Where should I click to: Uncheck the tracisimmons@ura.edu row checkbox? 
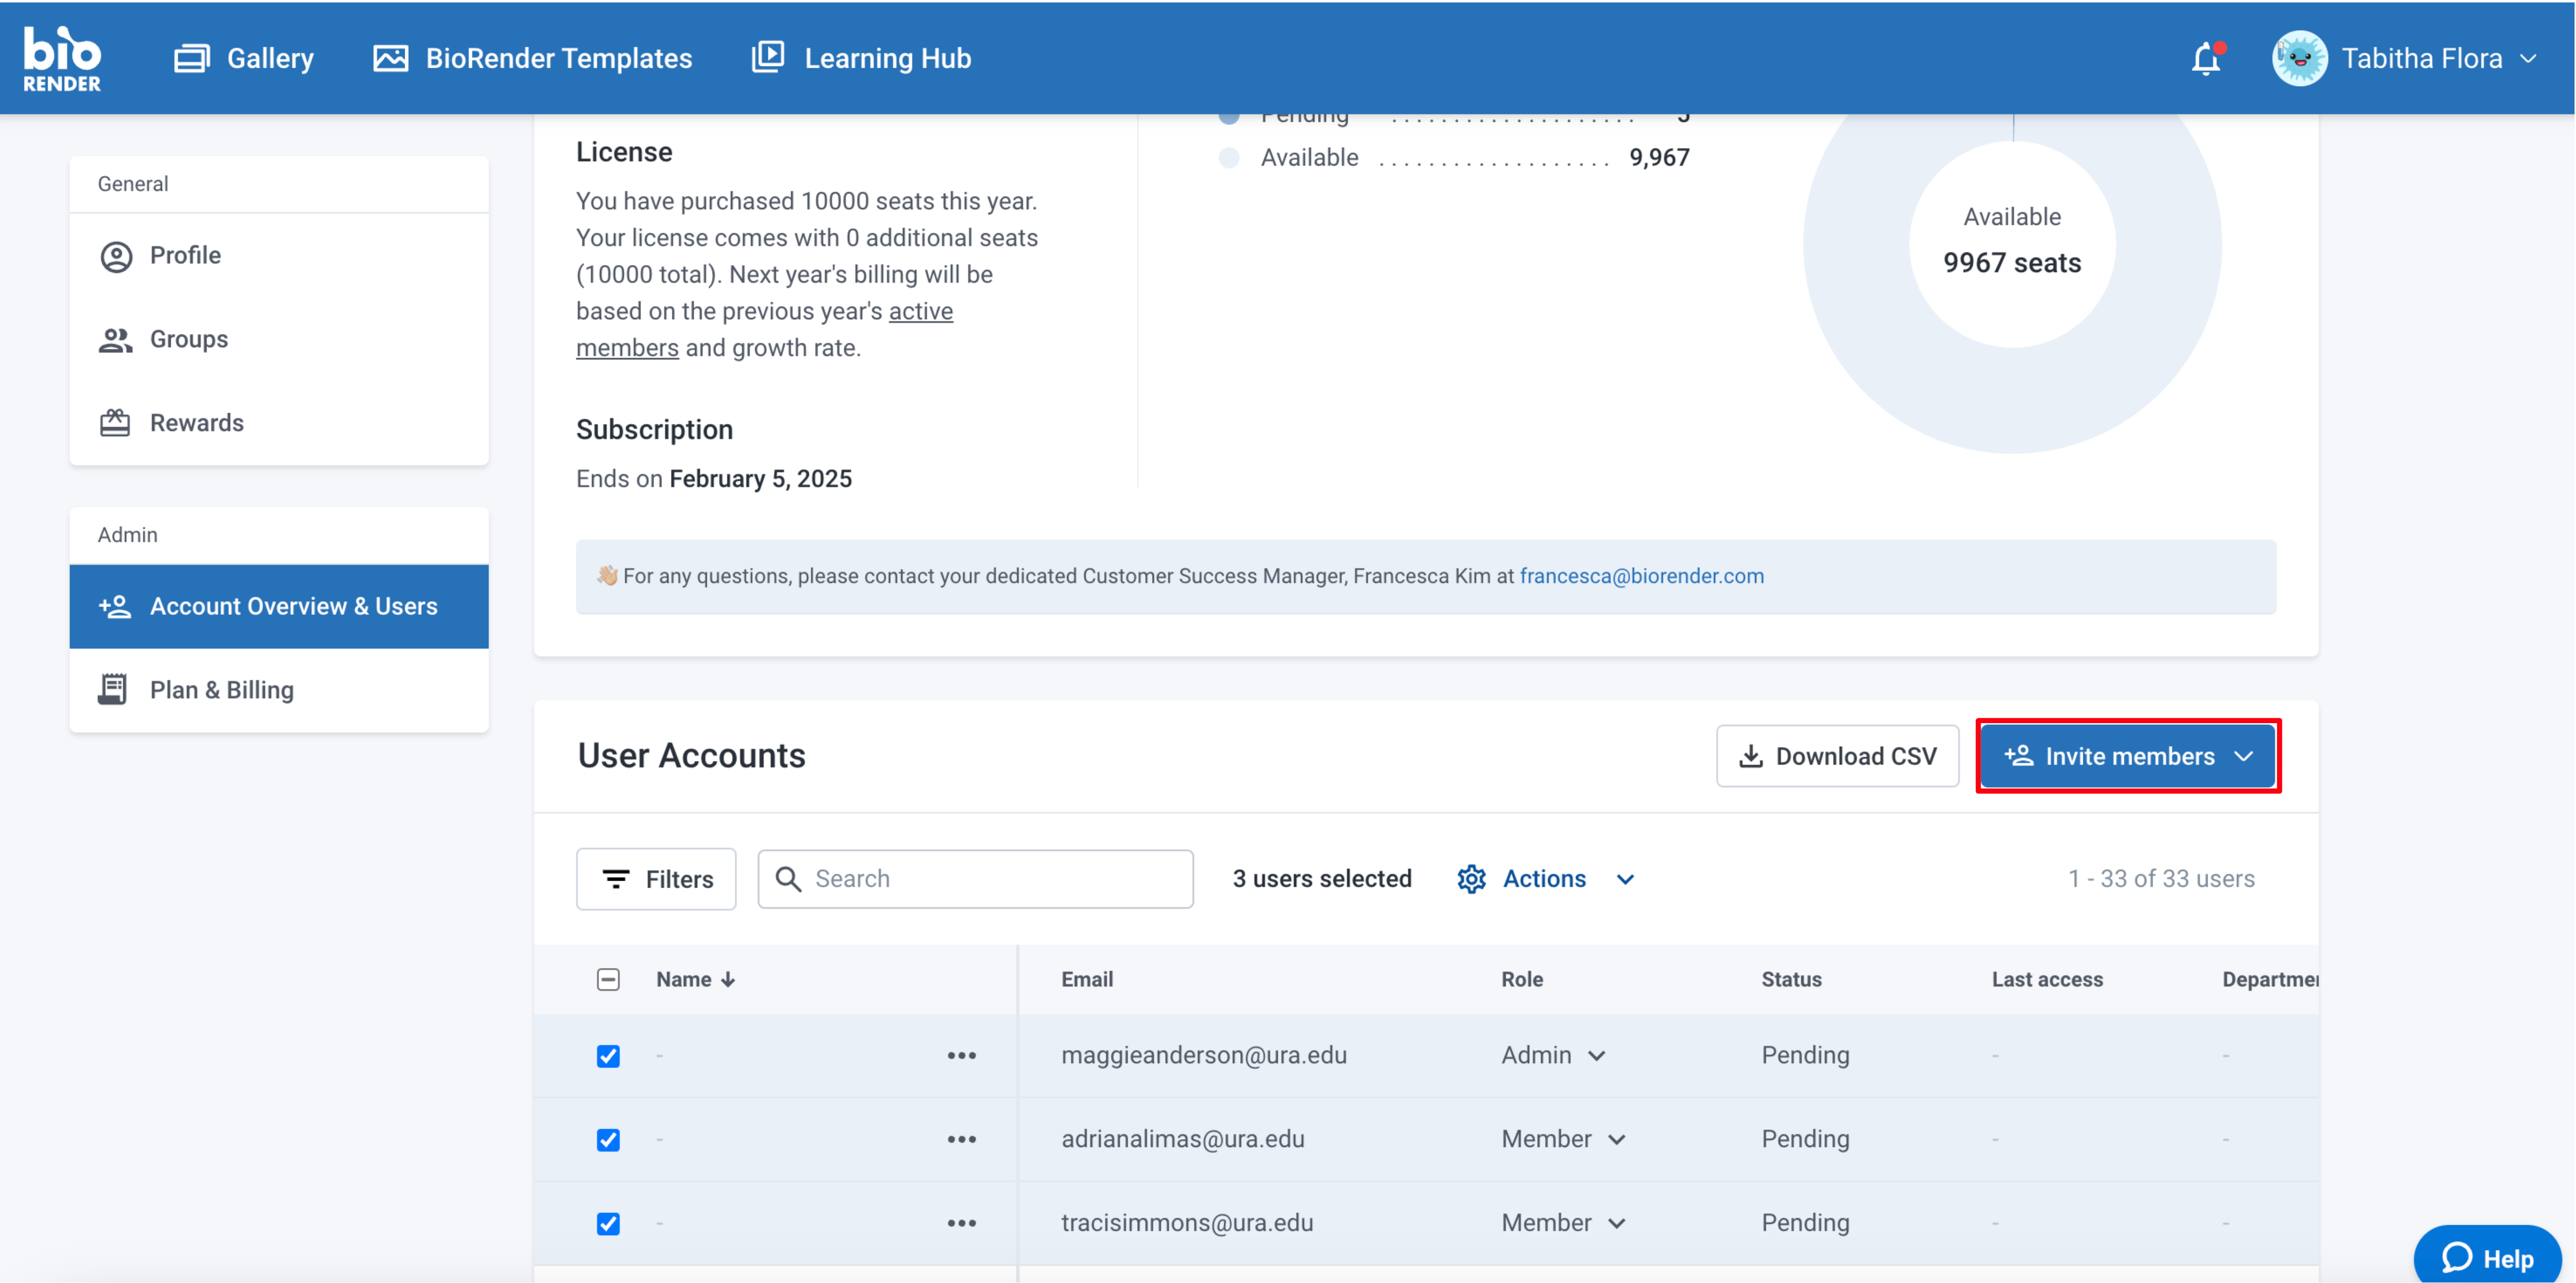[x=608, y=1224]
